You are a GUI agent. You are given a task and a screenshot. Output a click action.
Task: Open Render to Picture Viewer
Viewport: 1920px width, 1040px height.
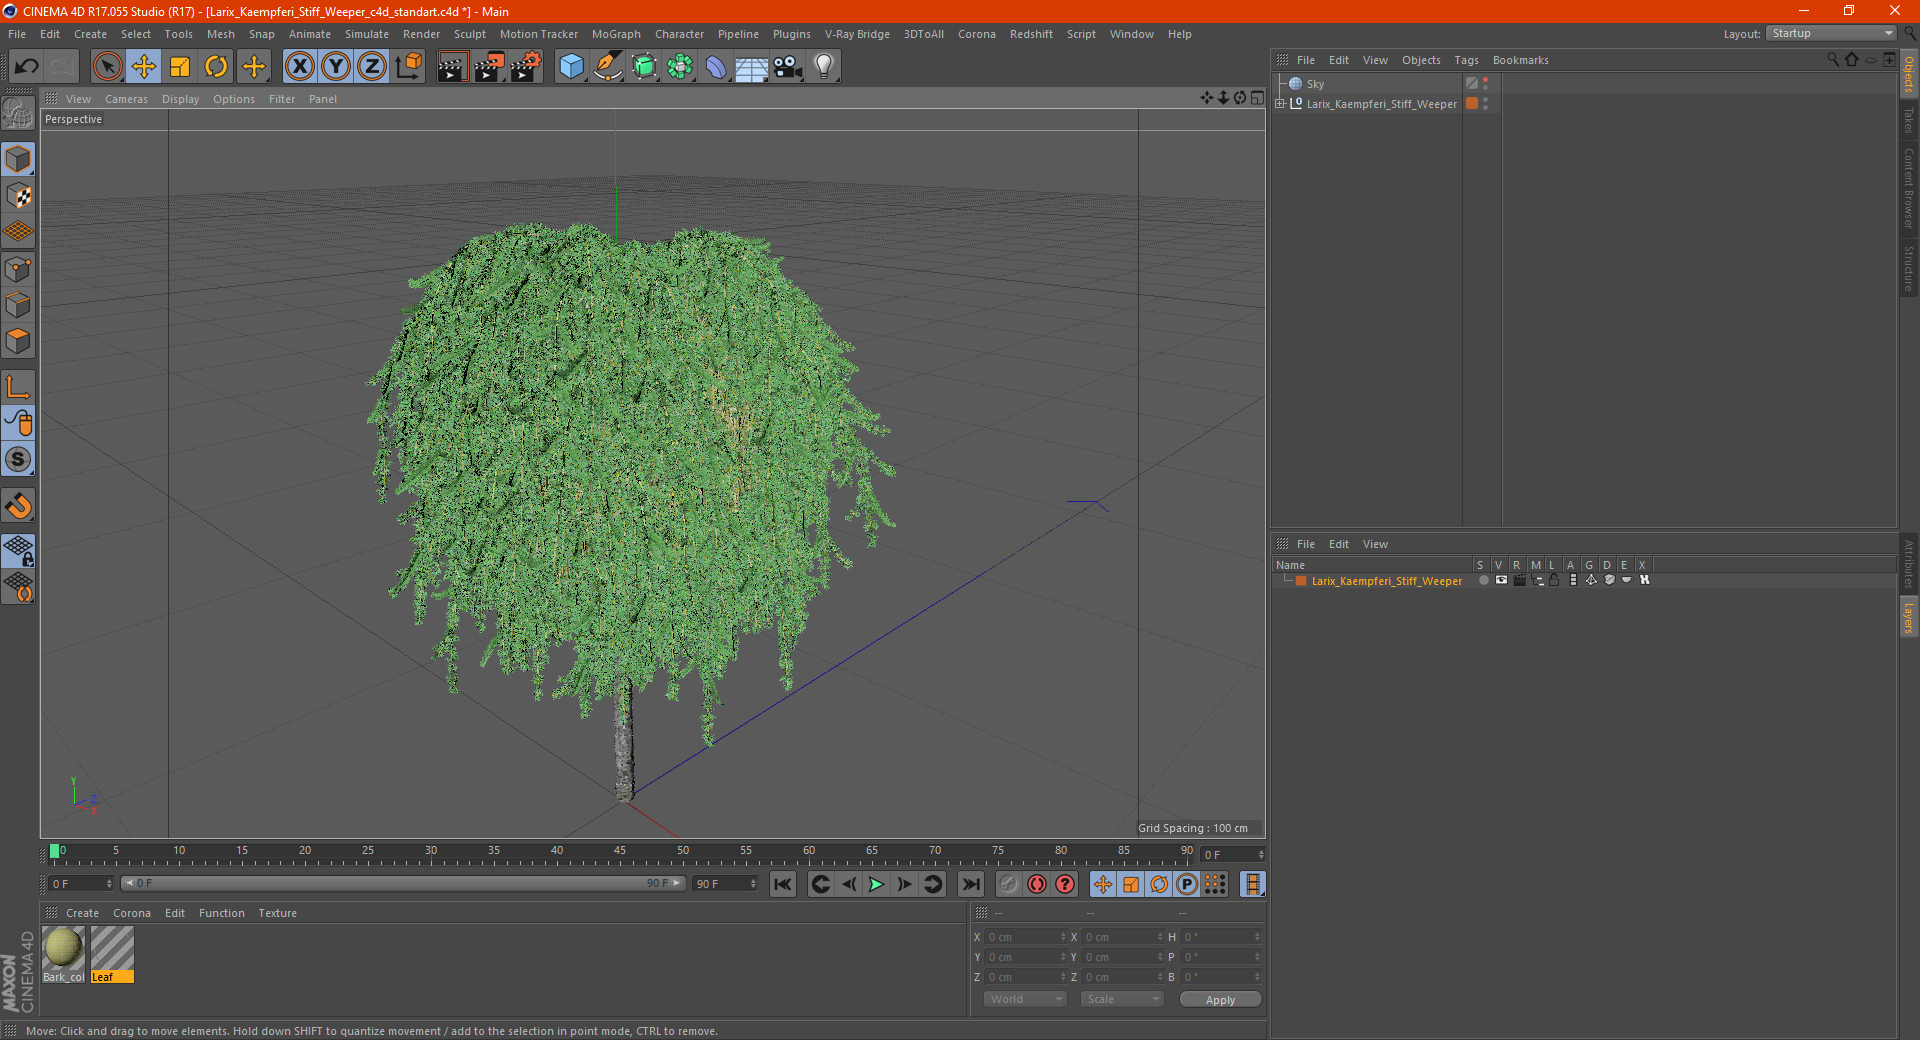click(x=489, y=67)
